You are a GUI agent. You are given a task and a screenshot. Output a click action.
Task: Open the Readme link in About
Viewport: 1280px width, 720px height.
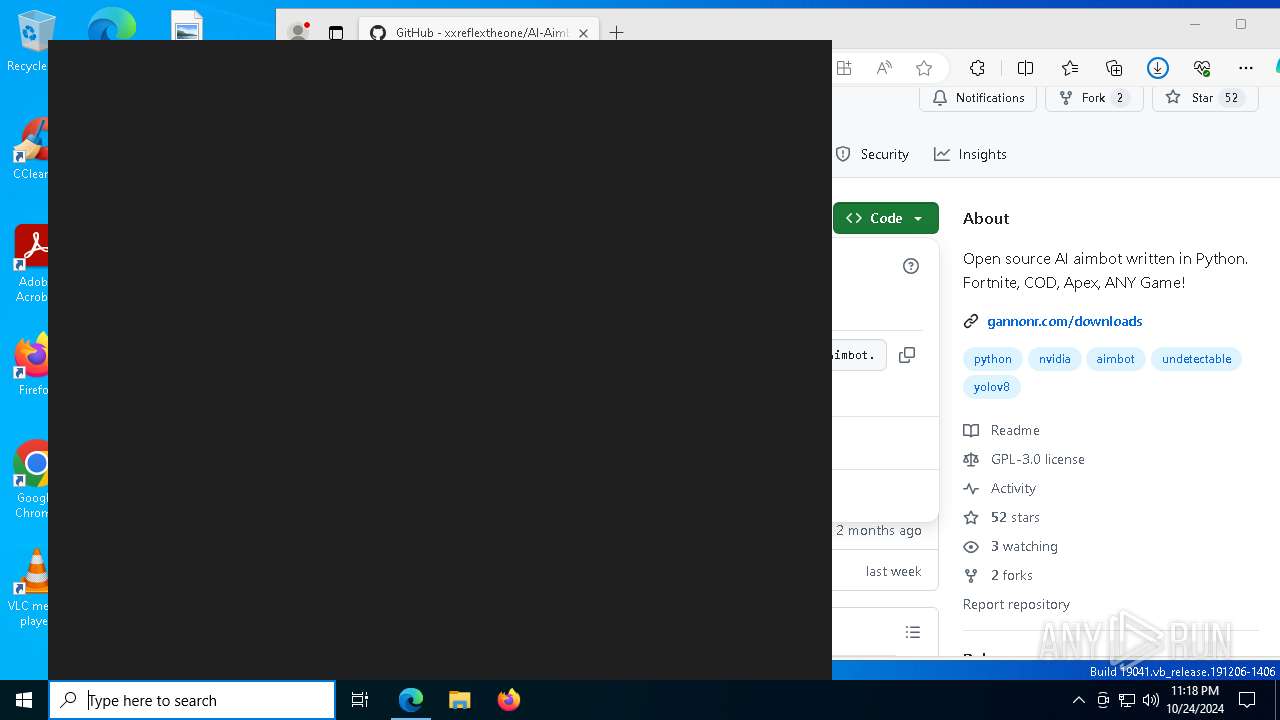(1015, 430)
